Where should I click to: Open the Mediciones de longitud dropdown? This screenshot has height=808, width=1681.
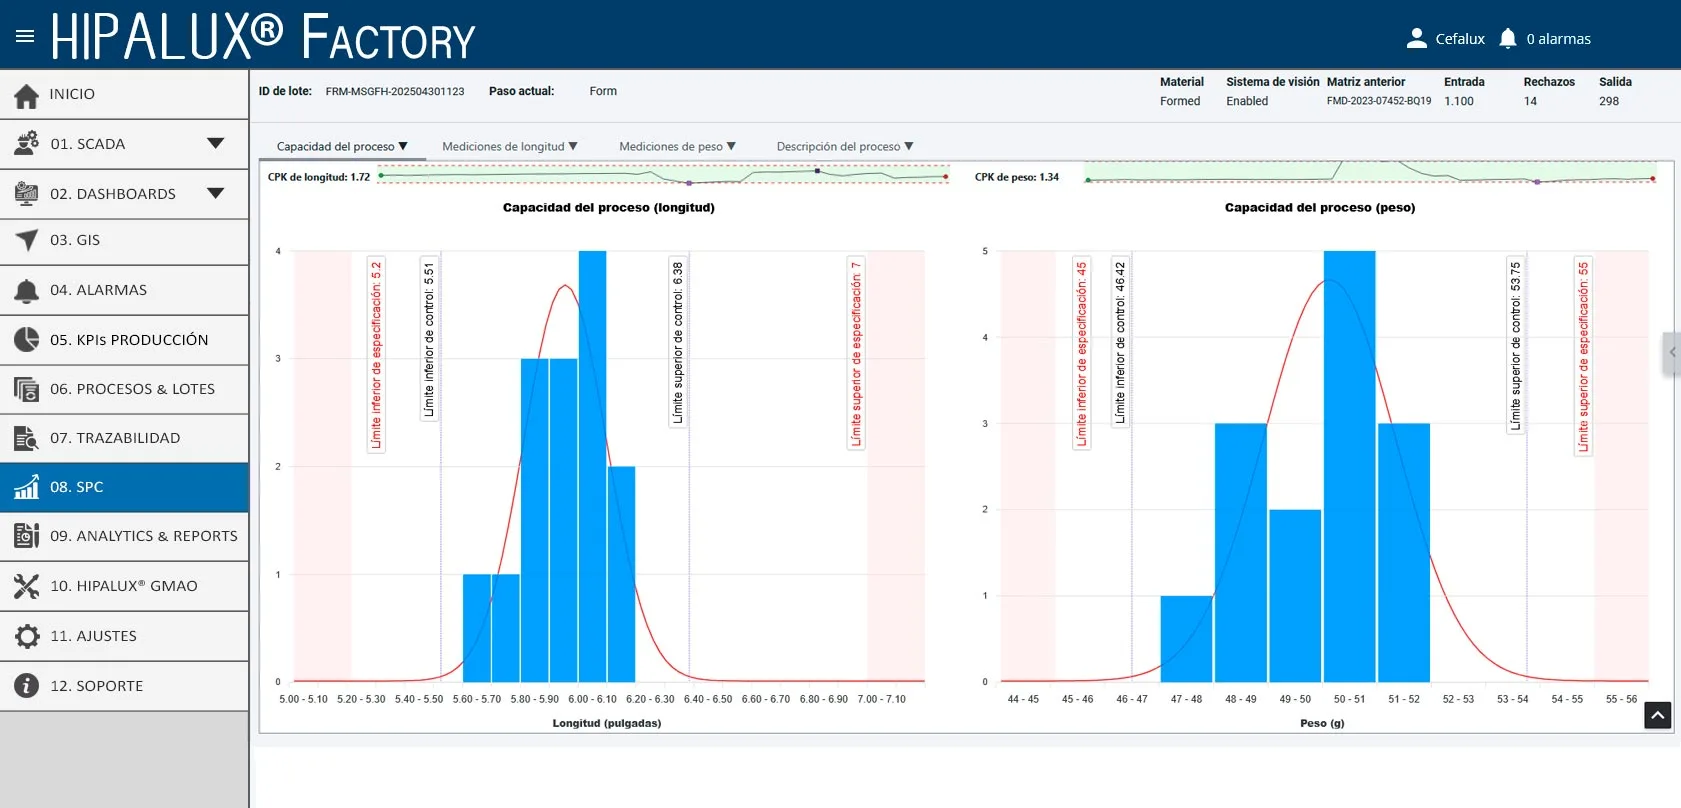510,146
